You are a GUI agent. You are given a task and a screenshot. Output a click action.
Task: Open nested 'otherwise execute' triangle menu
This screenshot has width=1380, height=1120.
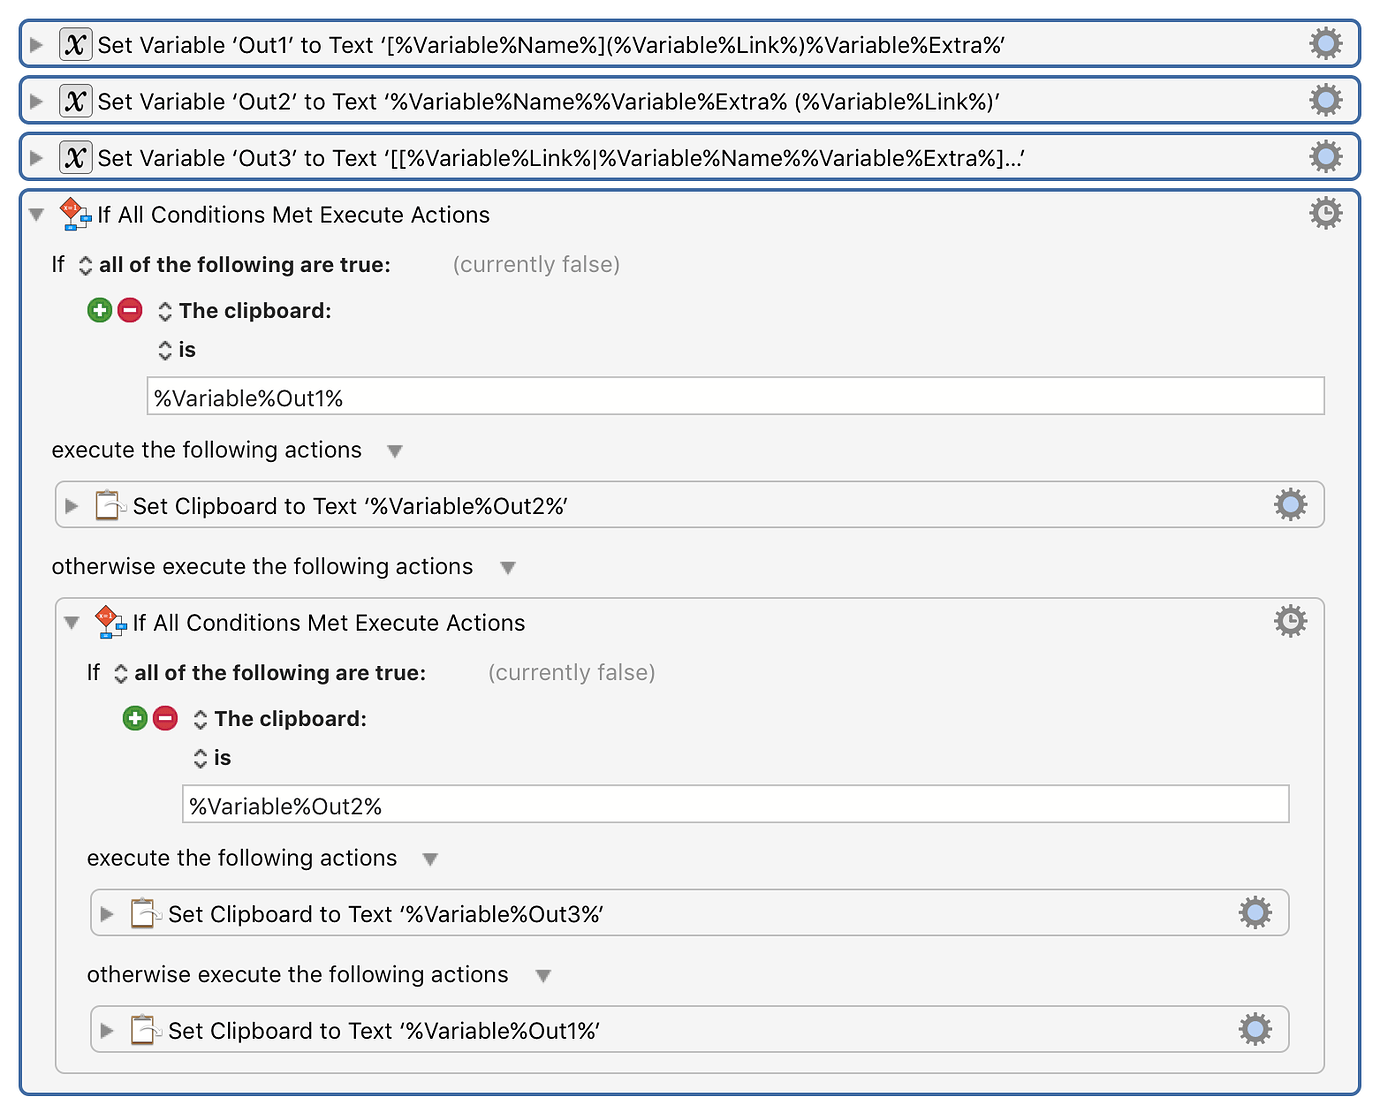[543, 976]
